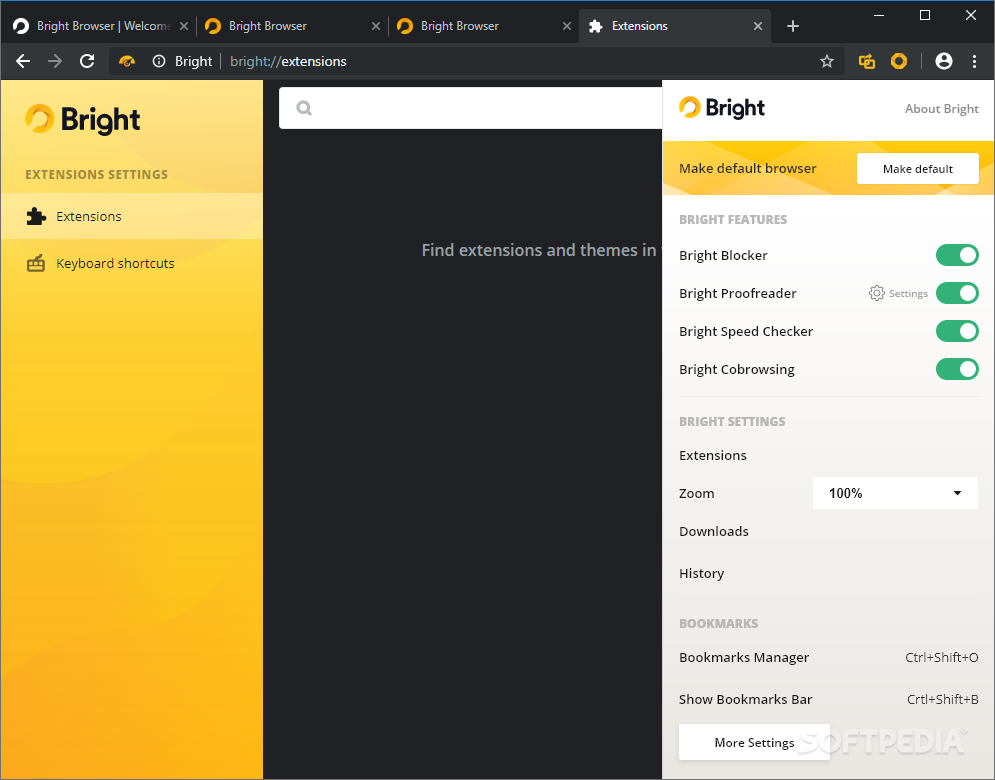Open the Bright menu ring icon
The height and width of the screenshot is (780, 995).
[899, 61]
